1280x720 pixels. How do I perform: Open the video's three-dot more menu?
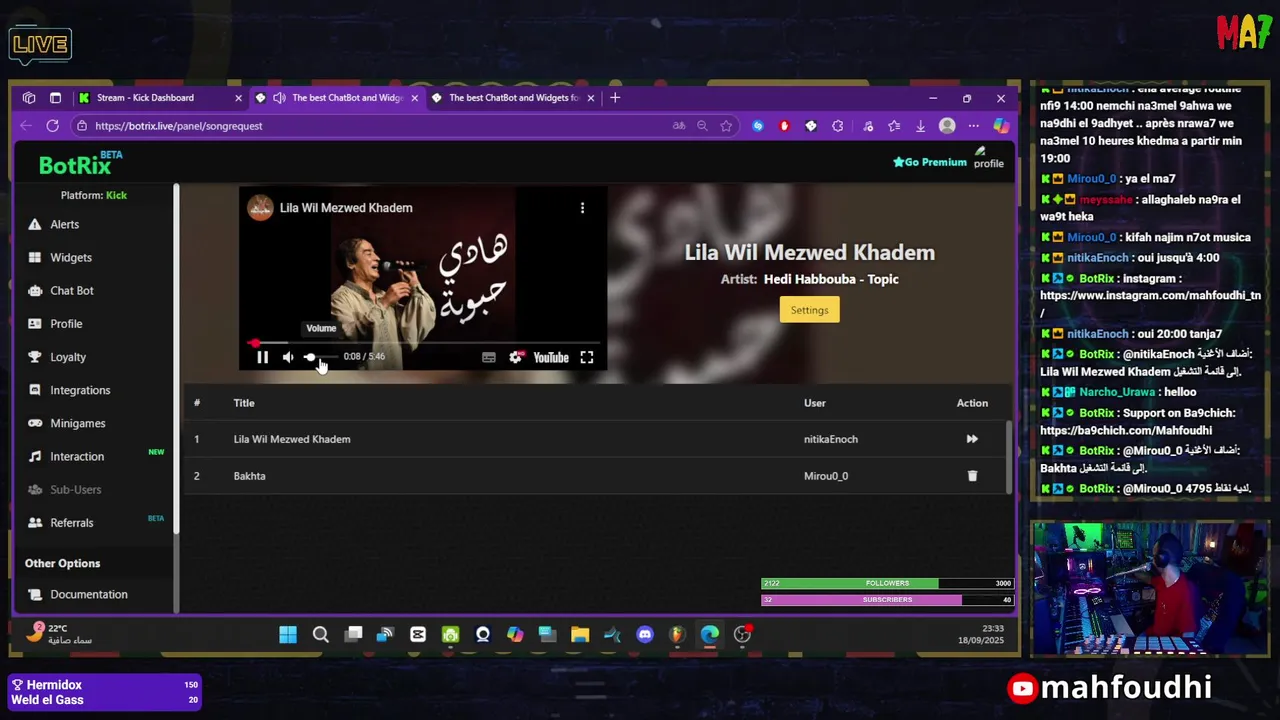(x=582, y=208)
